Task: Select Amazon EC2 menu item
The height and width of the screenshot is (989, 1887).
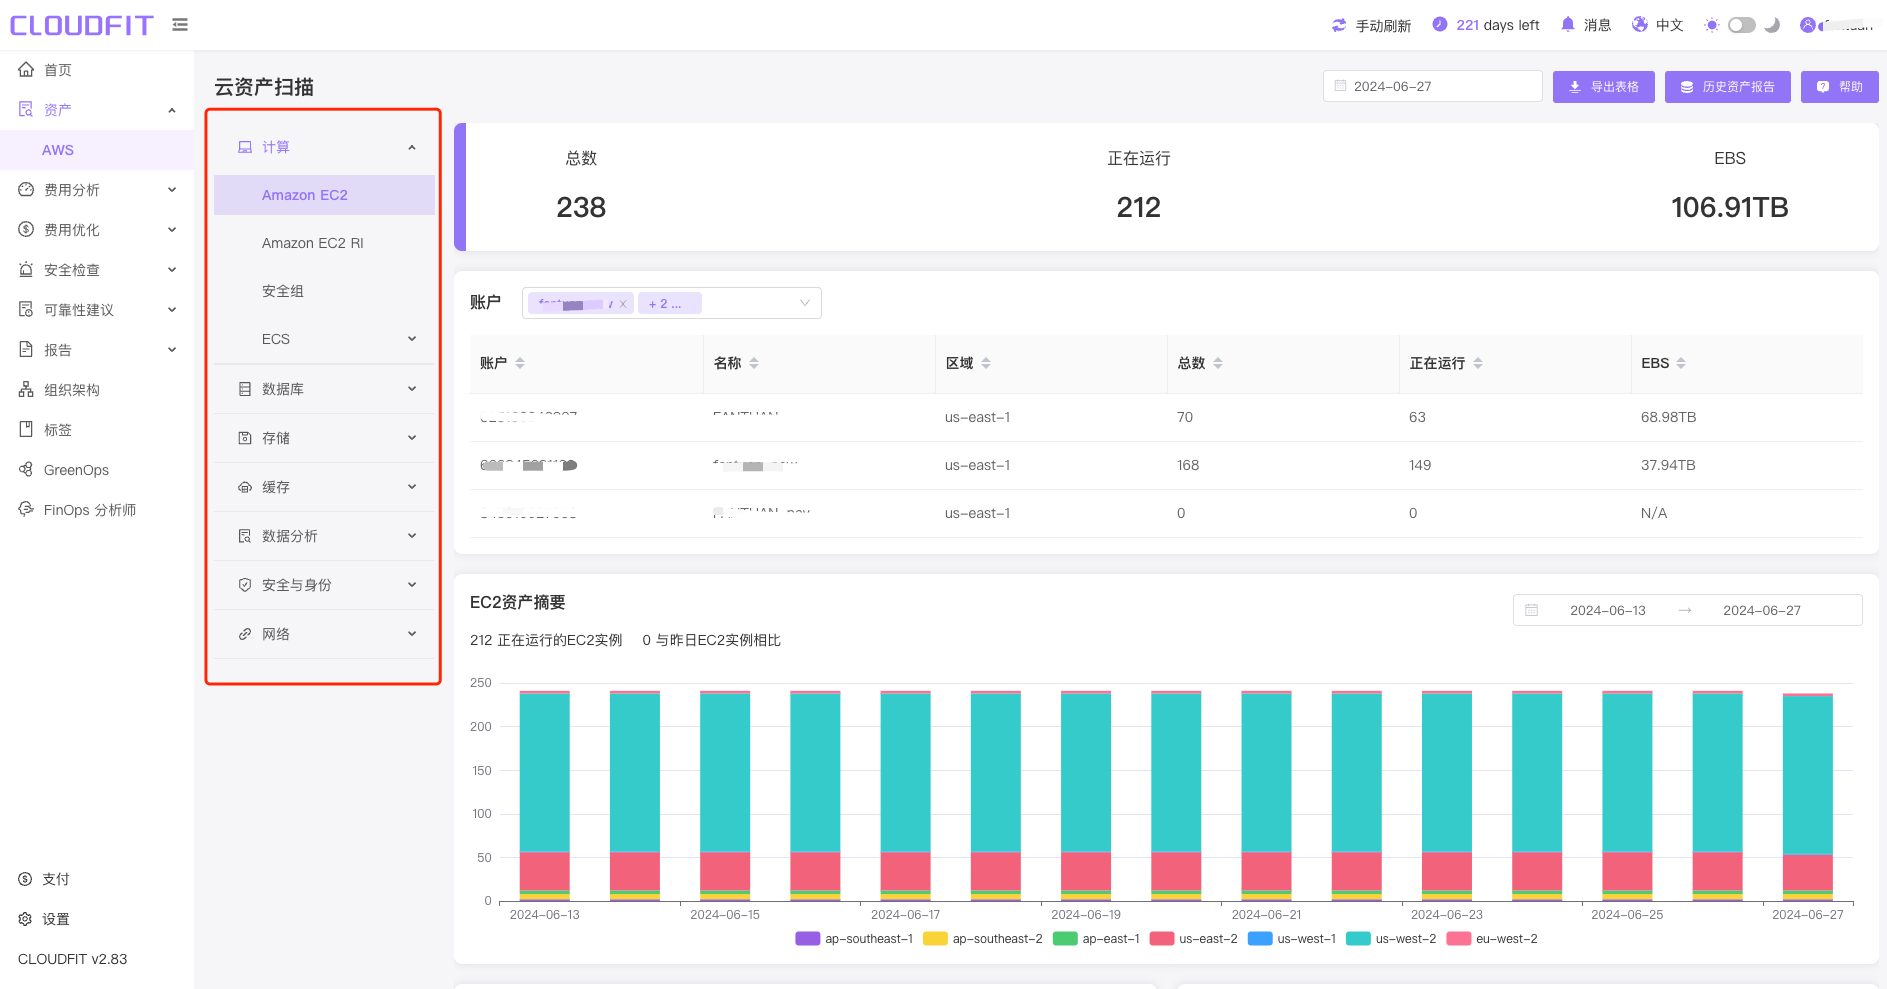Action: (x=324, y=195)
